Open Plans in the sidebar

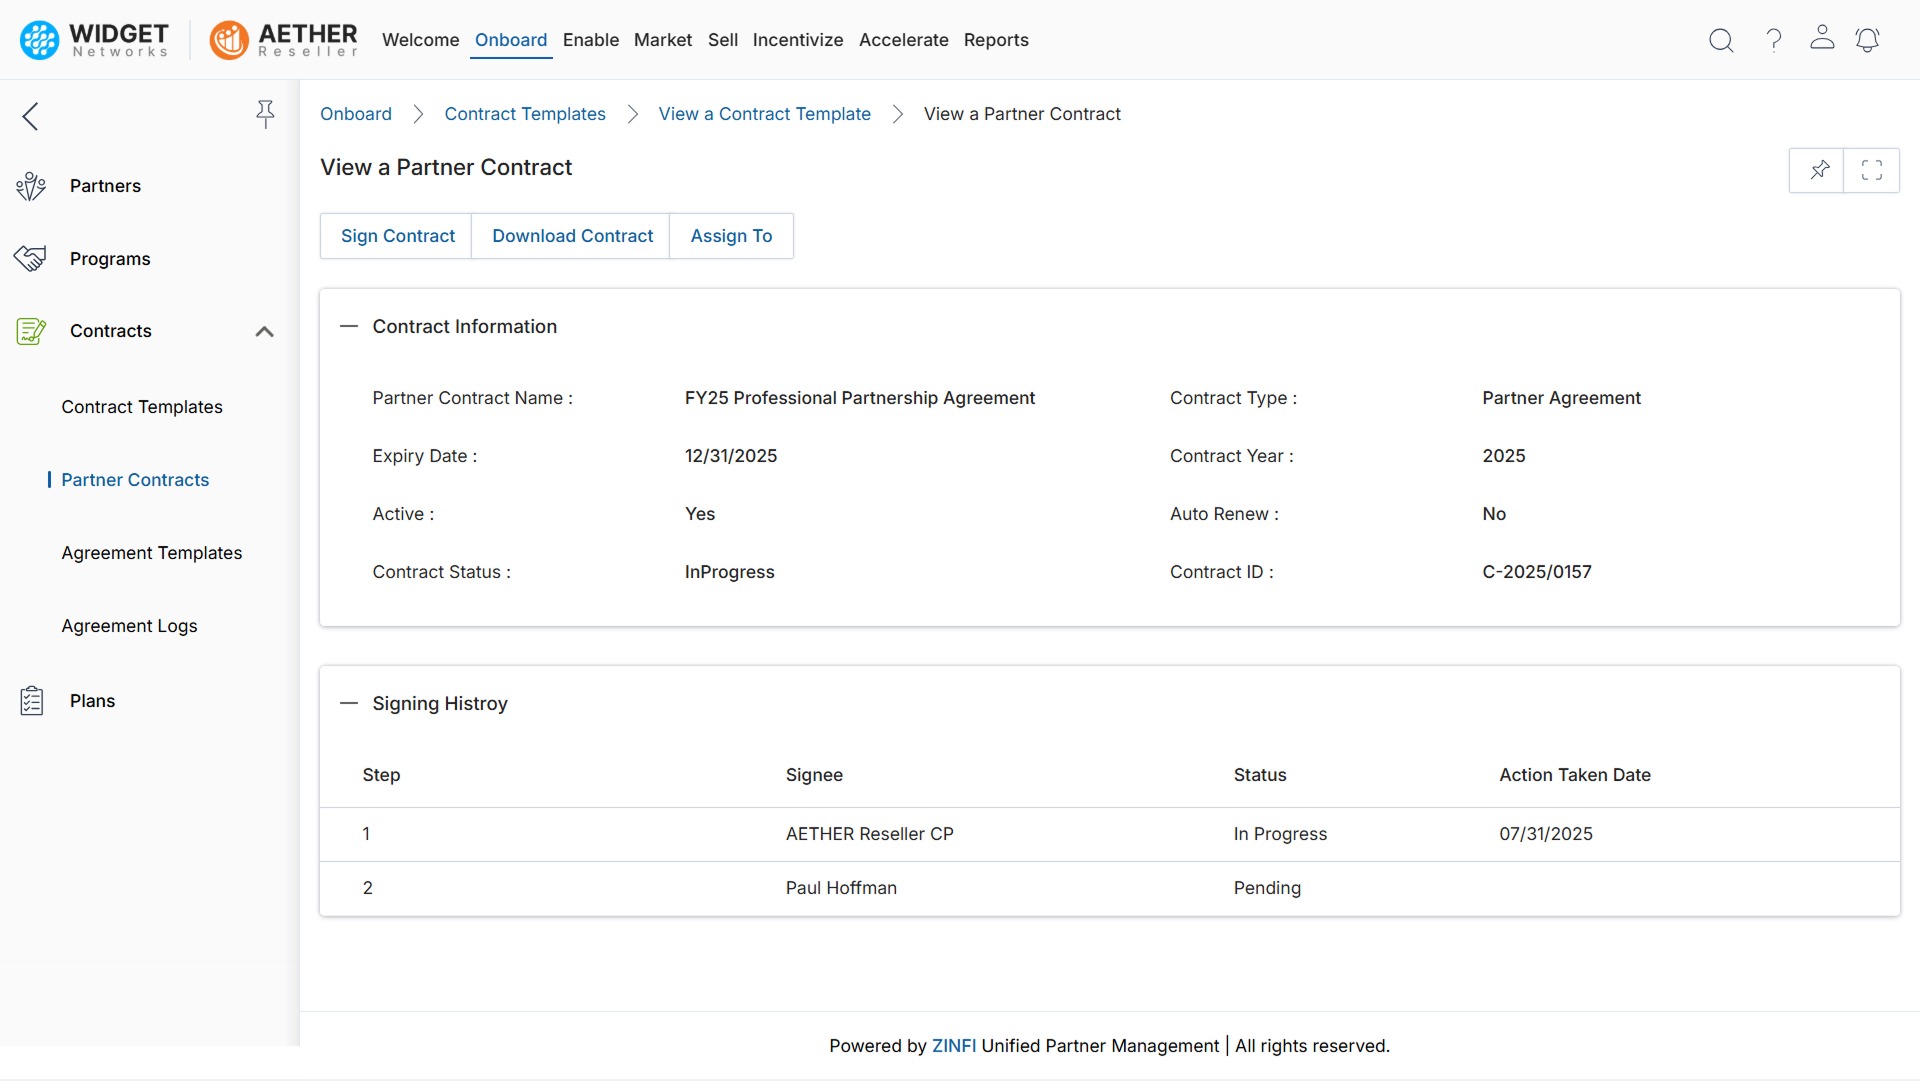click(93, 700)
